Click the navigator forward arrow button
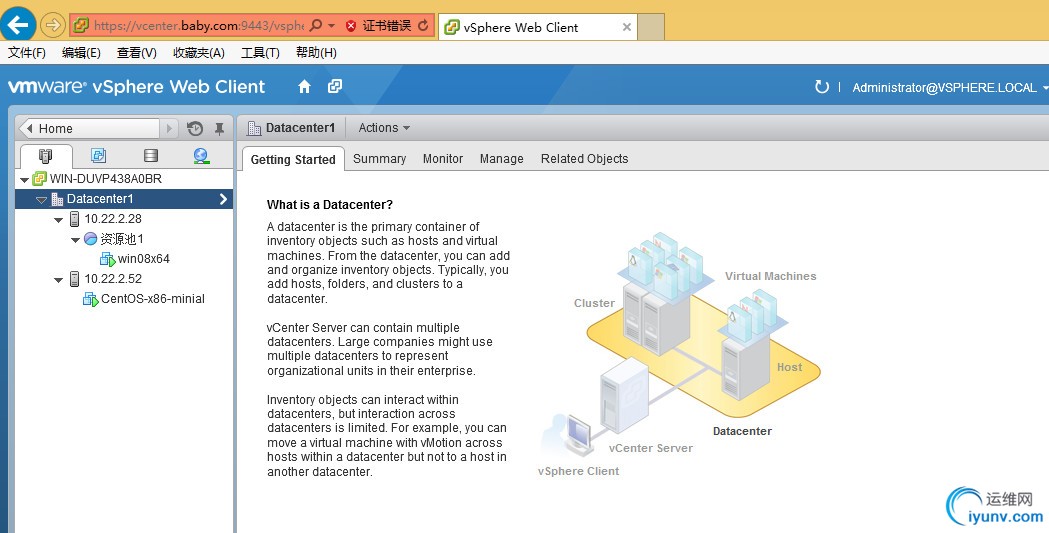Image resolution: width=1049 pixels, height=533 pixels. (169, 128)
